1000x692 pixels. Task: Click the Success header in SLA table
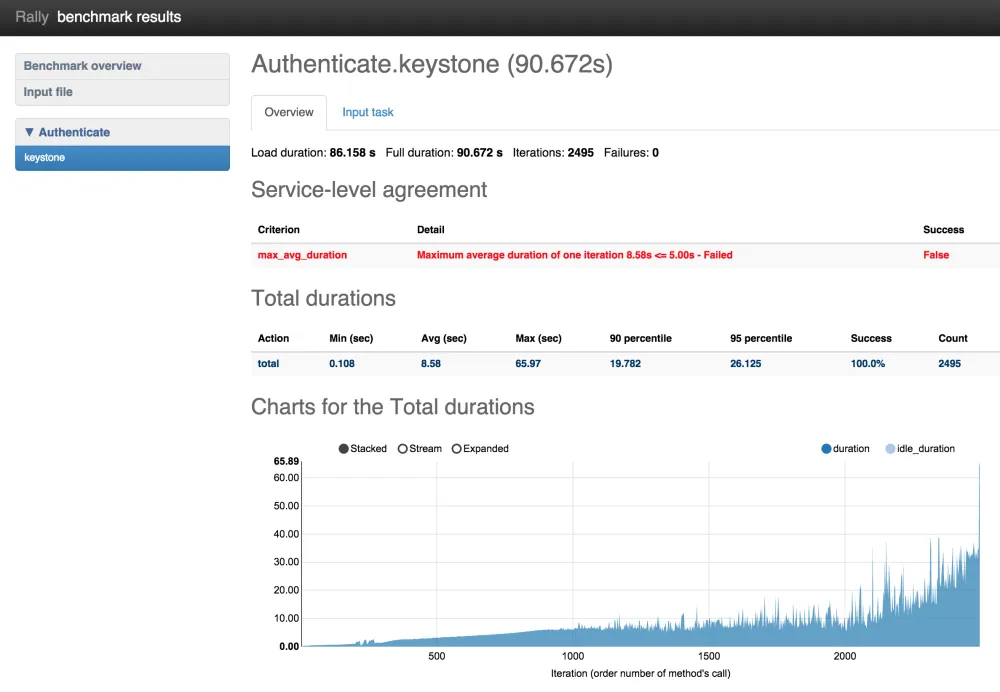point(943,230)
